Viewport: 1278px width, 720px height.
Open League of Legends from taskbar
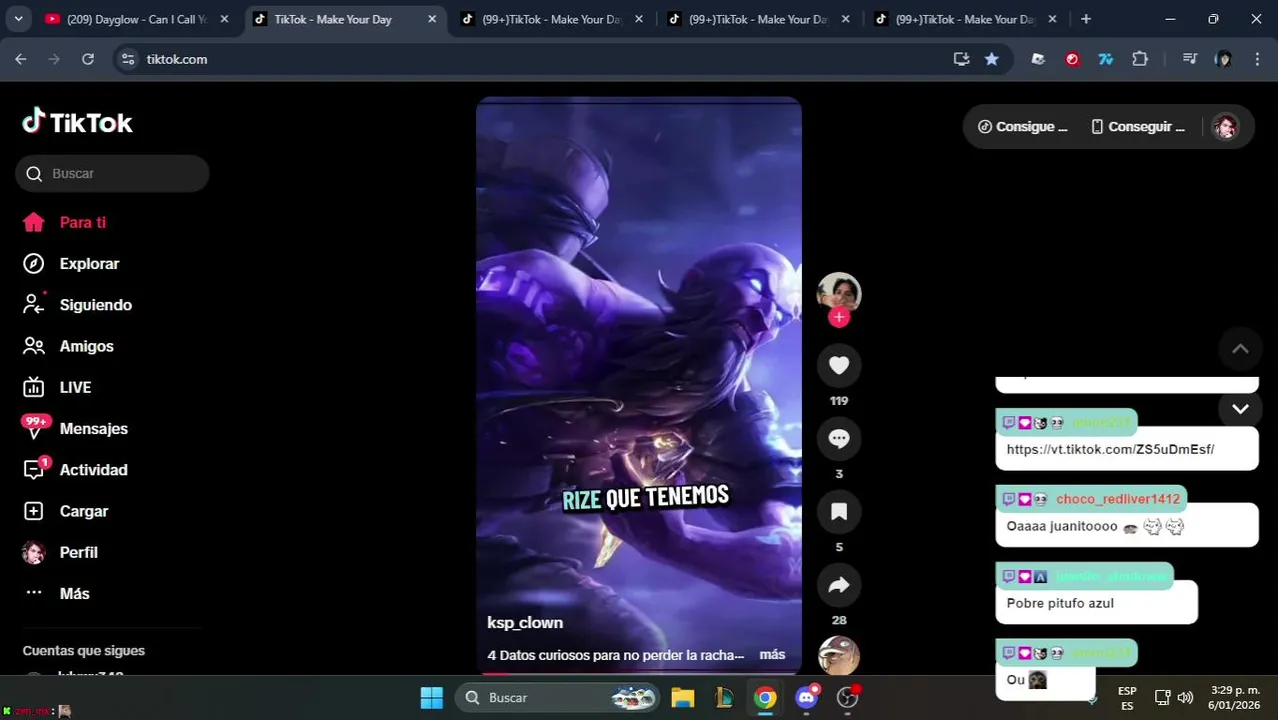point(724,697)
